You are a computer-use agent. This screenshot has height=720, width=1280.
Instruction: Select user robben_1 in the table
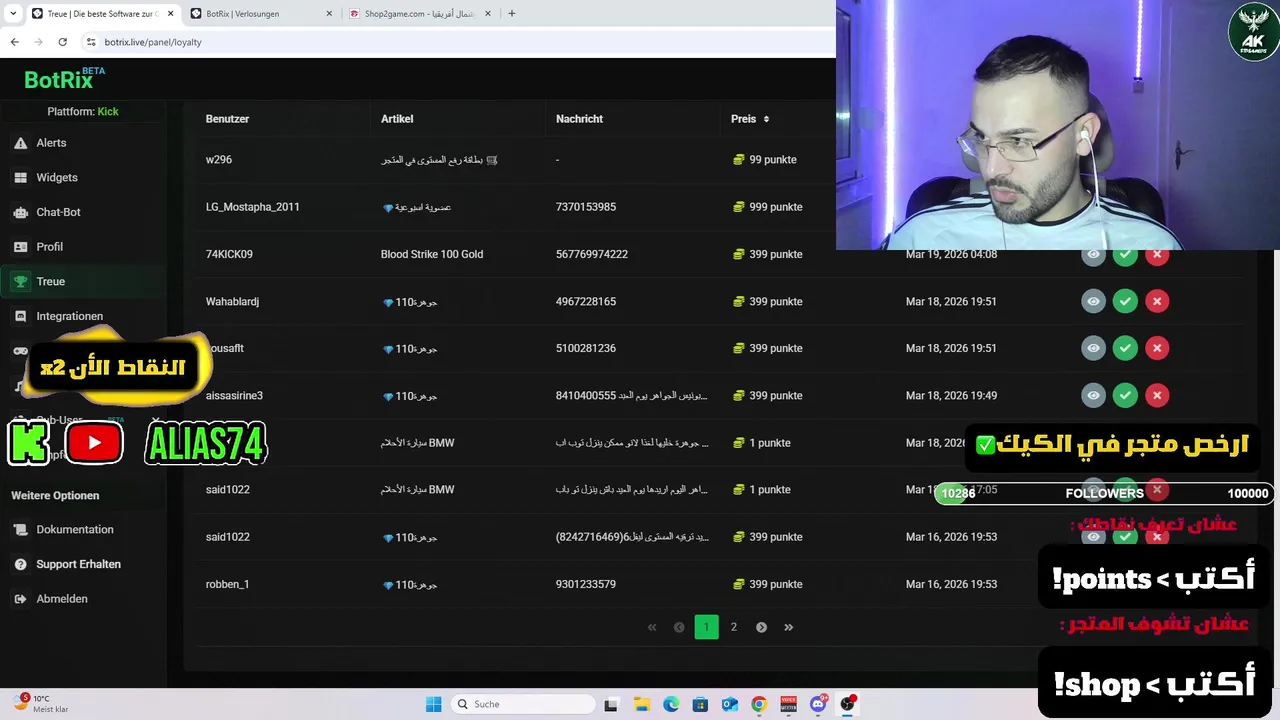[x=227, y=584]
